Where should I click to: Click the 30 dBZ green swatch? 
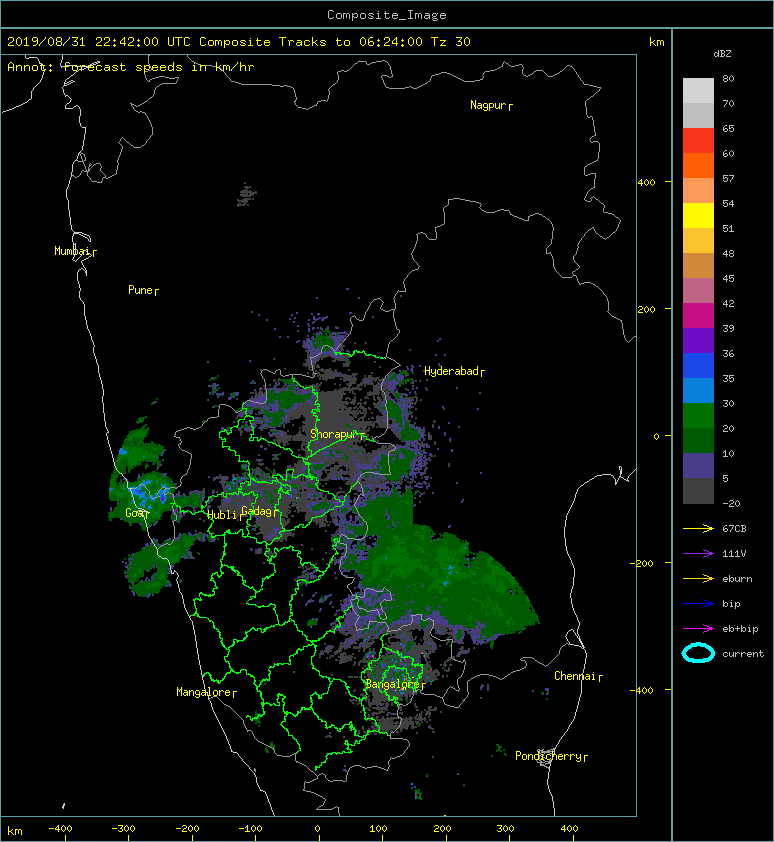(x=698, y=416)
